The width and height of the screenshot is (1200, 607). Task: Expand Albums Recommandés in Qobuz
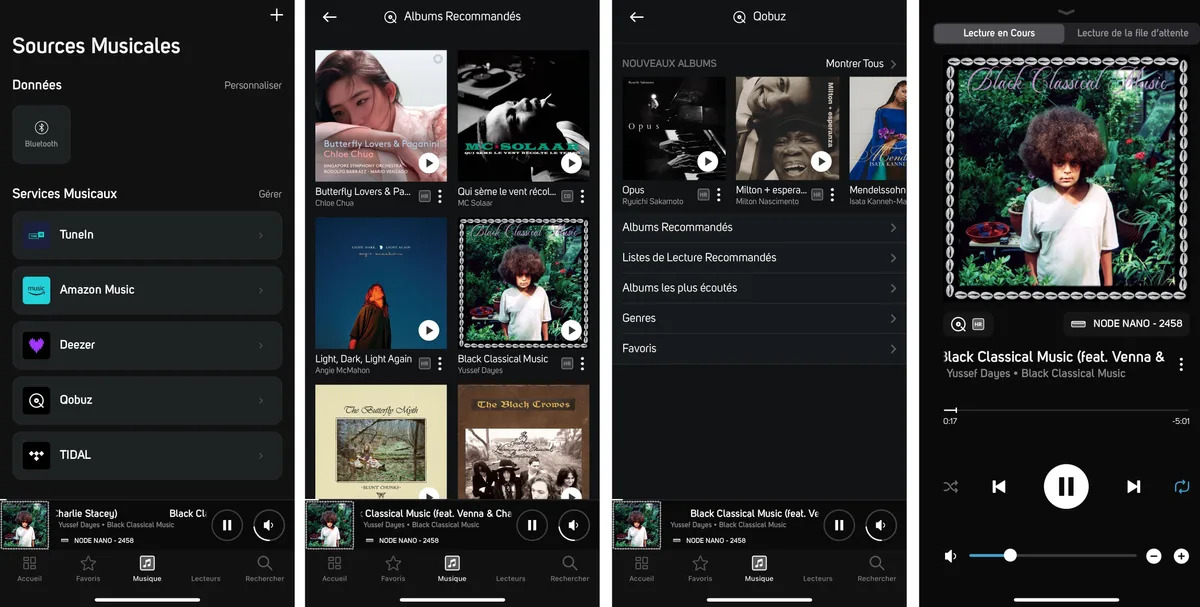pyautogui.click(x=759, y=228)
